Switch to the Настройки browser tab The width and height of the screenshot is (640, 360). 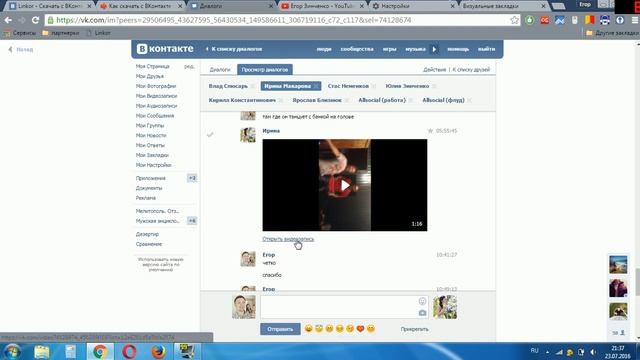(413, 6)
